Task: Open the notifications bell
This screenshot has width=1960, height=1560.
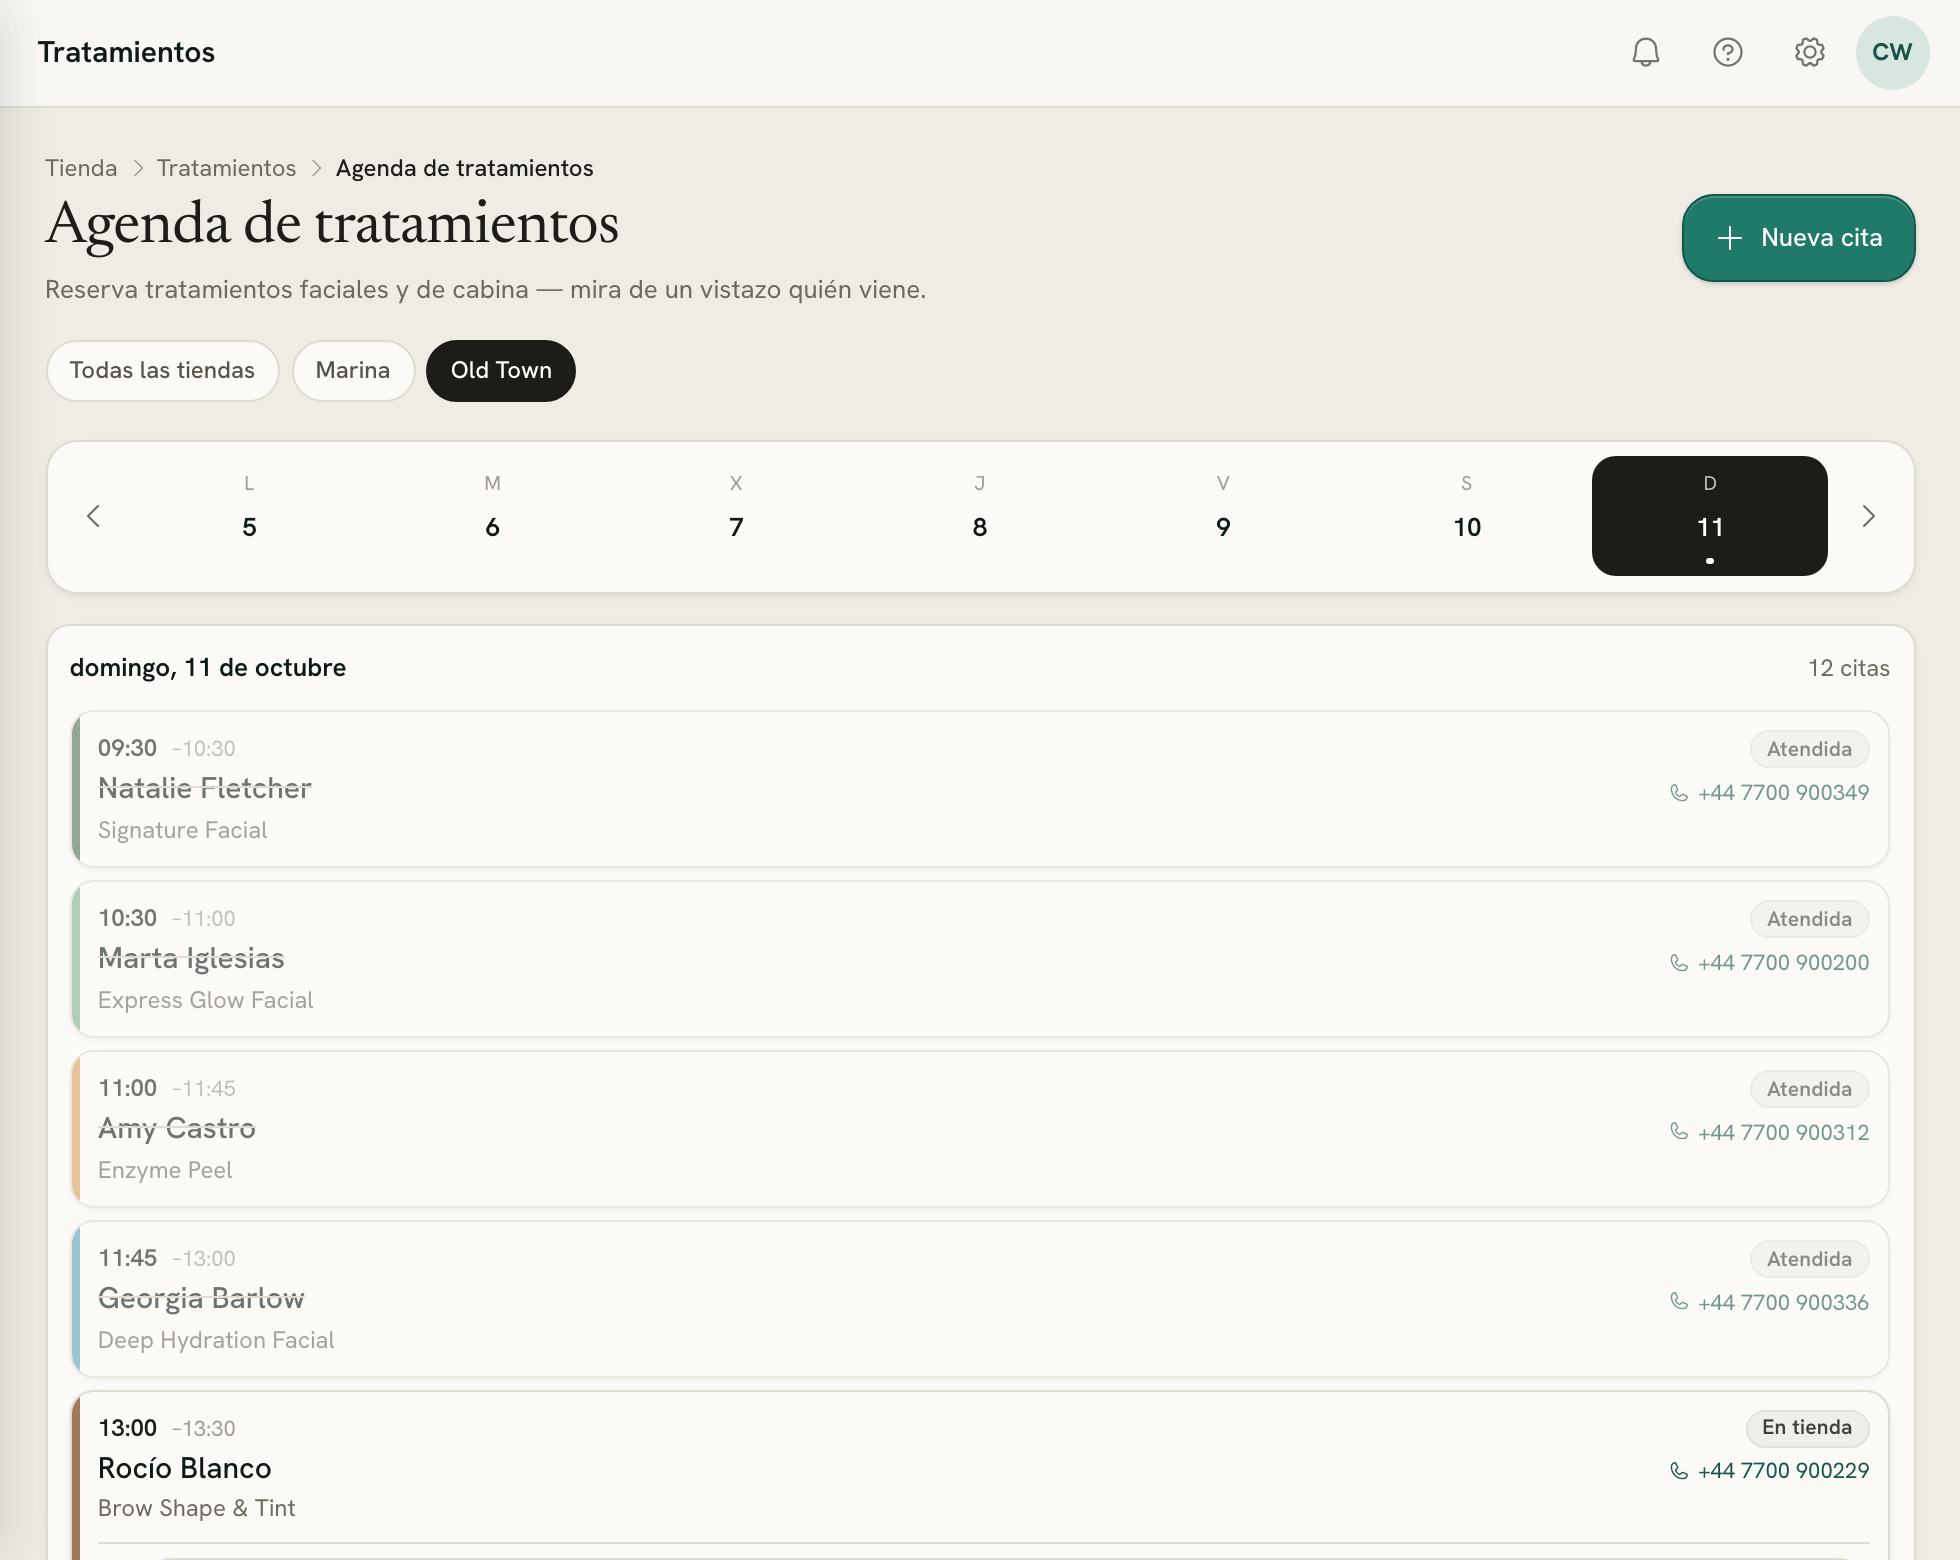Action: pyautogui.click(x=1646, y=52)
